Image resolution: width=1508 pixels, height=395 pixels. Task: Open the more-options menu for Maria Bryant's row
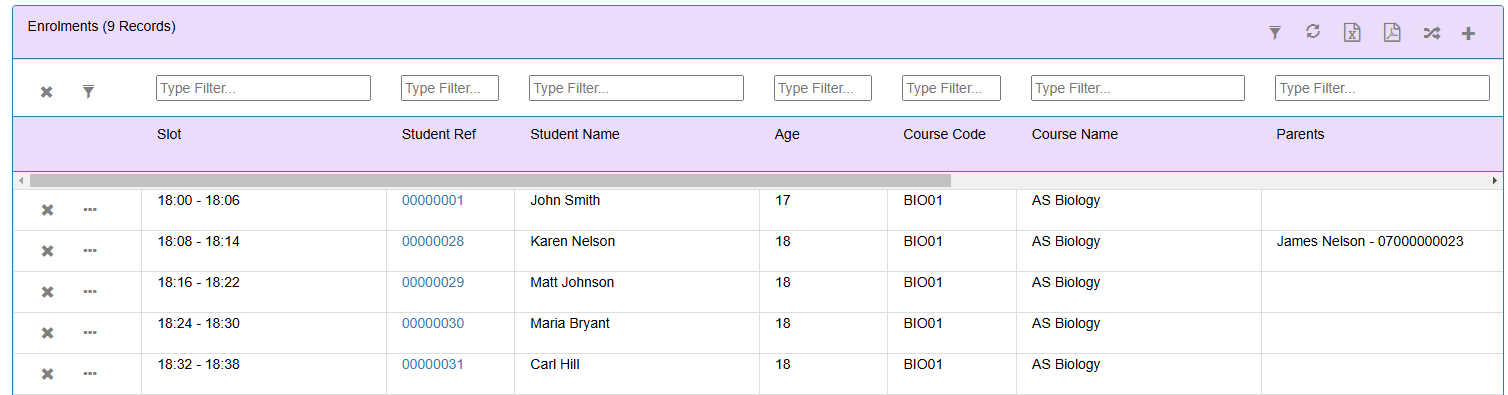(x=90, y=333)
